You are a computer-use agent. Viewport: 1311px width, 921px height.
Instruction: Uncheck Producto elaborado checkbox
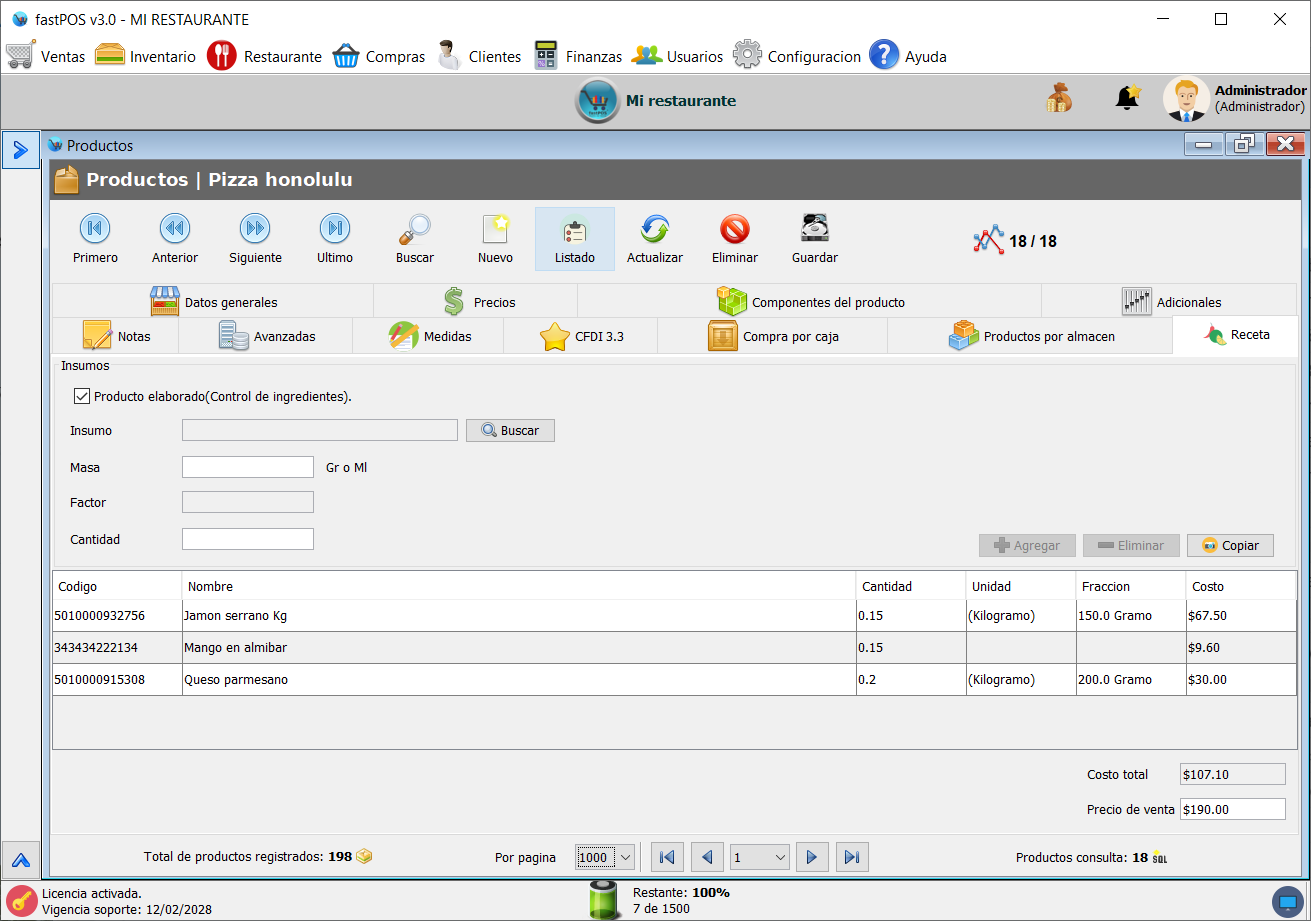pyautogui.click(x=82, y=397)
